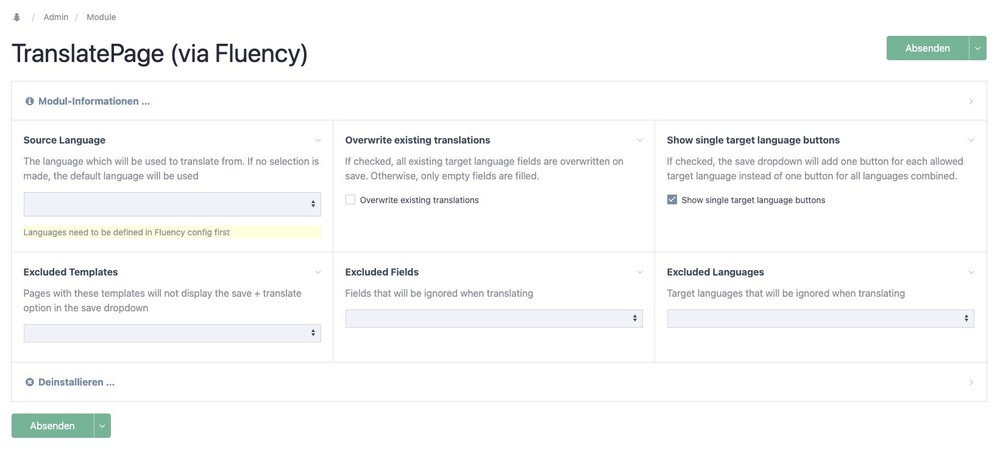Collapse Excluded Templates field via chevron
This screenshot has width=1000, height=450.
(318, 272)
